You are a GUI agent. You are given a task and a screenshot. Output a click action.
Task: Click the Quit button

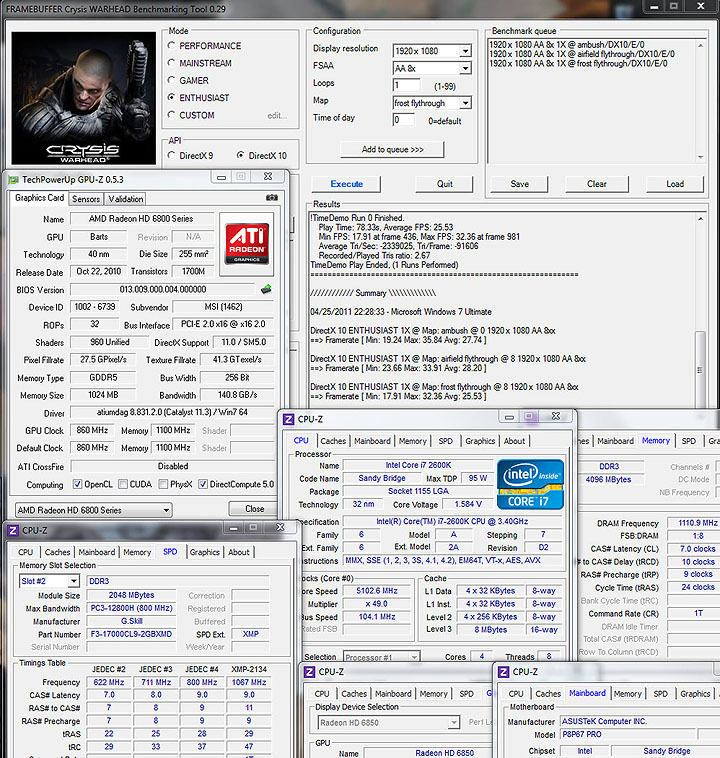point(444,184)
